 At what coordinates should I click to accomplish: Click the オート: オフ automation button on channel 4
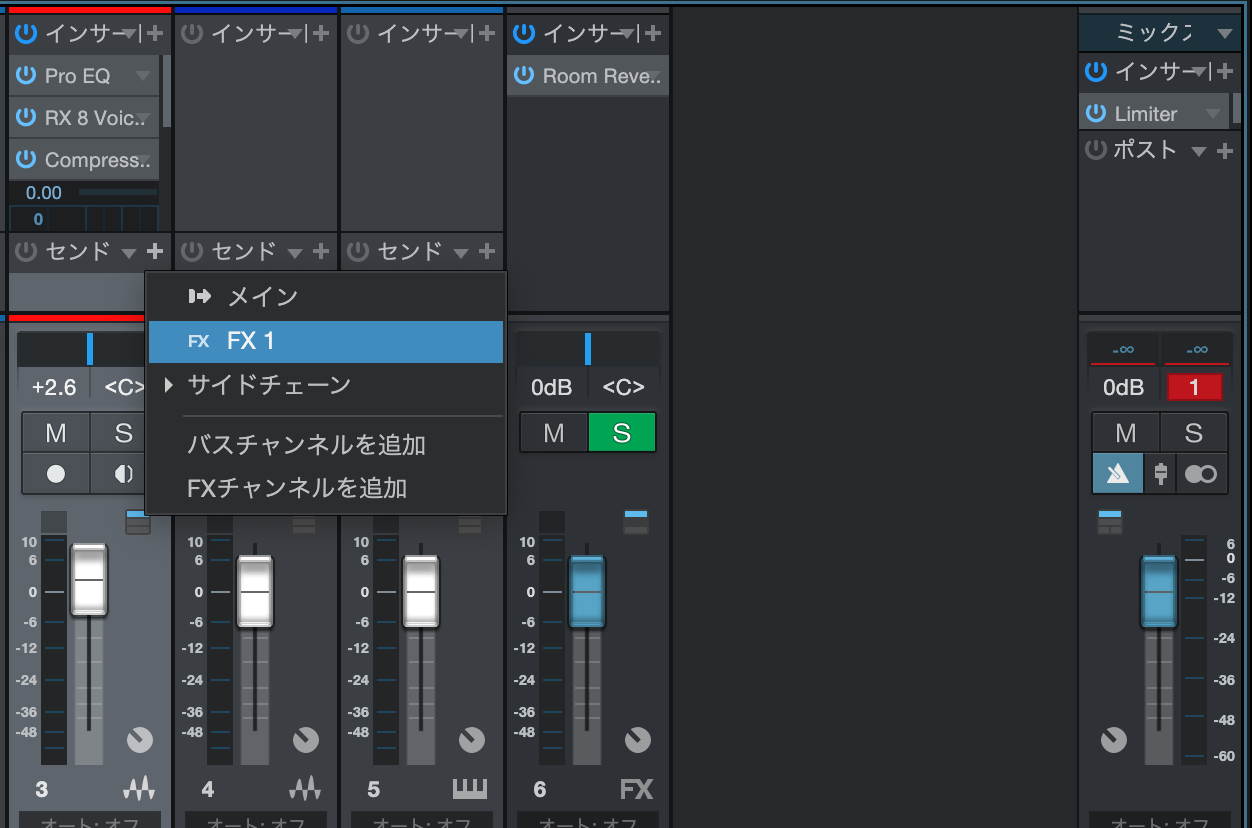pyautogui.click(x=255, y=821)
